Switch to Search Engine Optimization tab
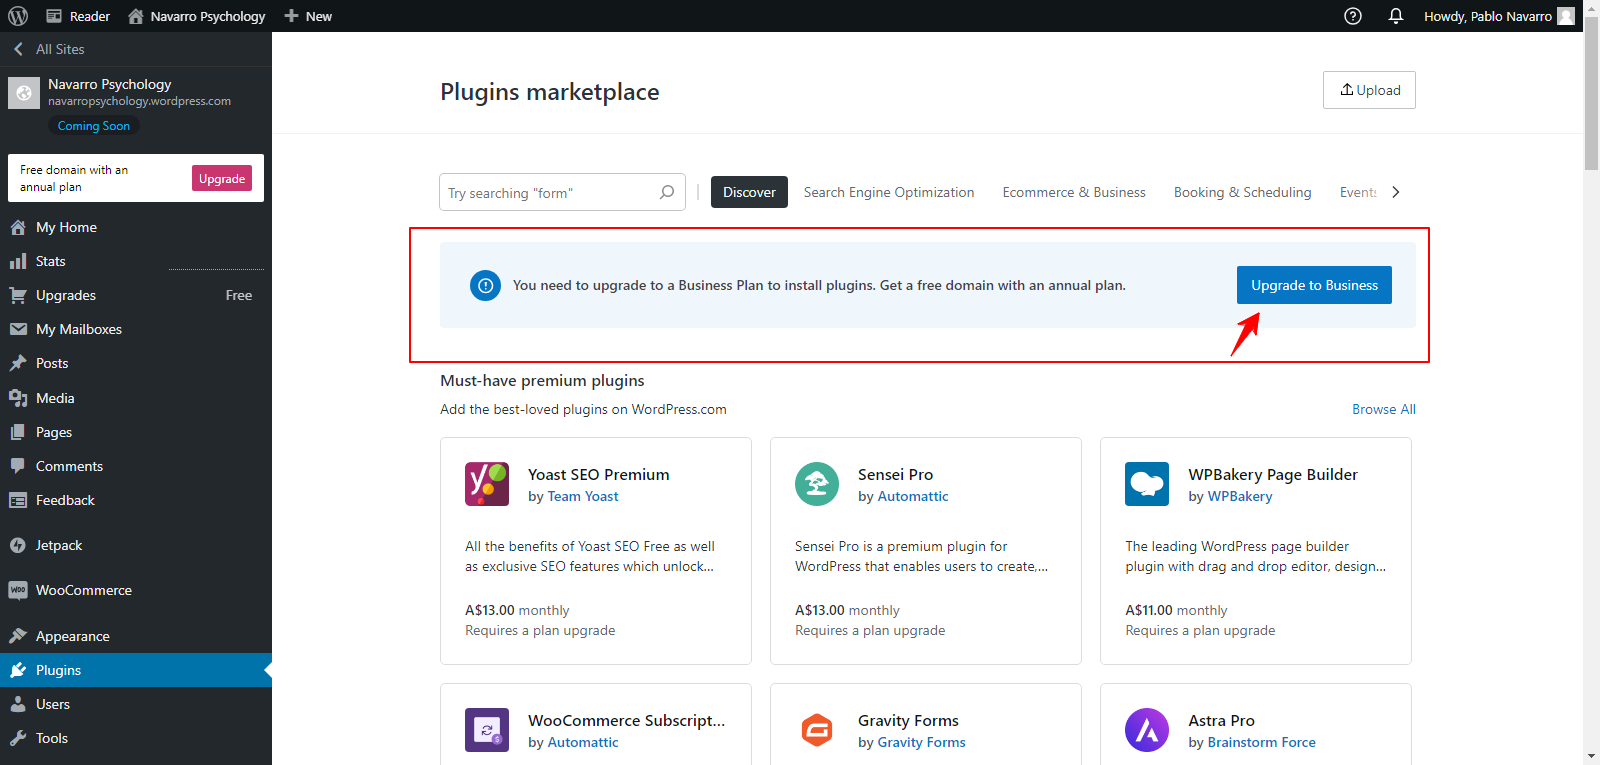This screenshot has height=765, width=1600. pyautogui.click(x=889, y=192)
